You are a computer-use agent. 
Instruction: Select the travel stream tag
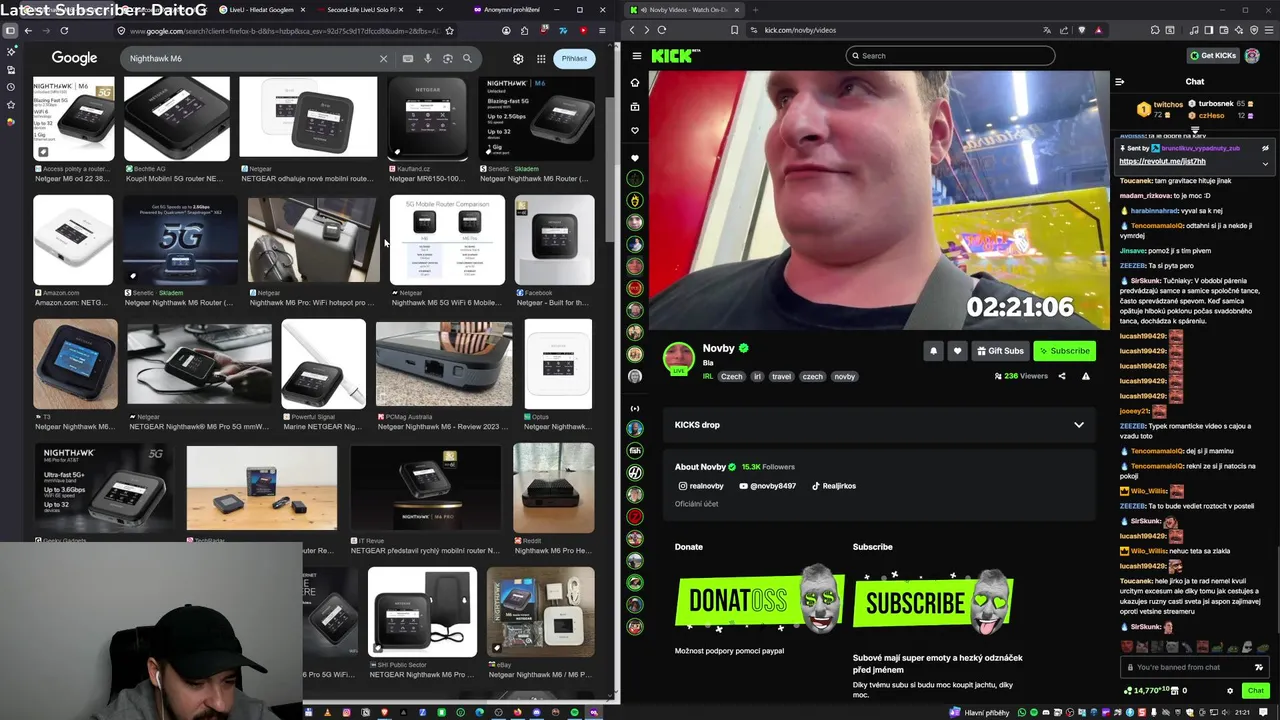pyautogui.click(x=781, y=377)
